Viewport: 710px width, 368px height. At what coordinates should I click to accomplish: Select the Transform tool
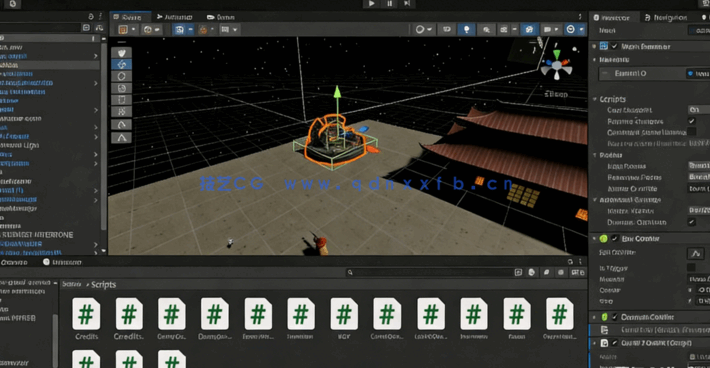(121, 112)
